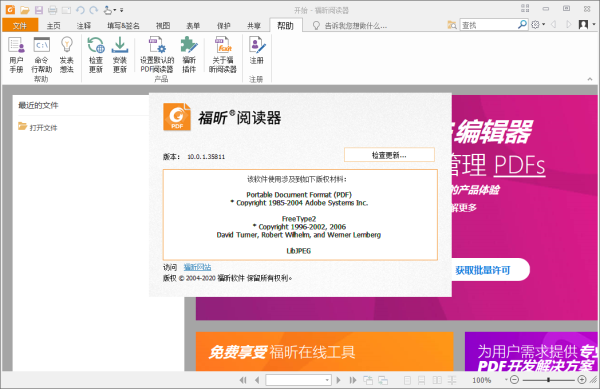Click the next view icon in status bar
600x389 pixels.
click(x=383, y=380)
